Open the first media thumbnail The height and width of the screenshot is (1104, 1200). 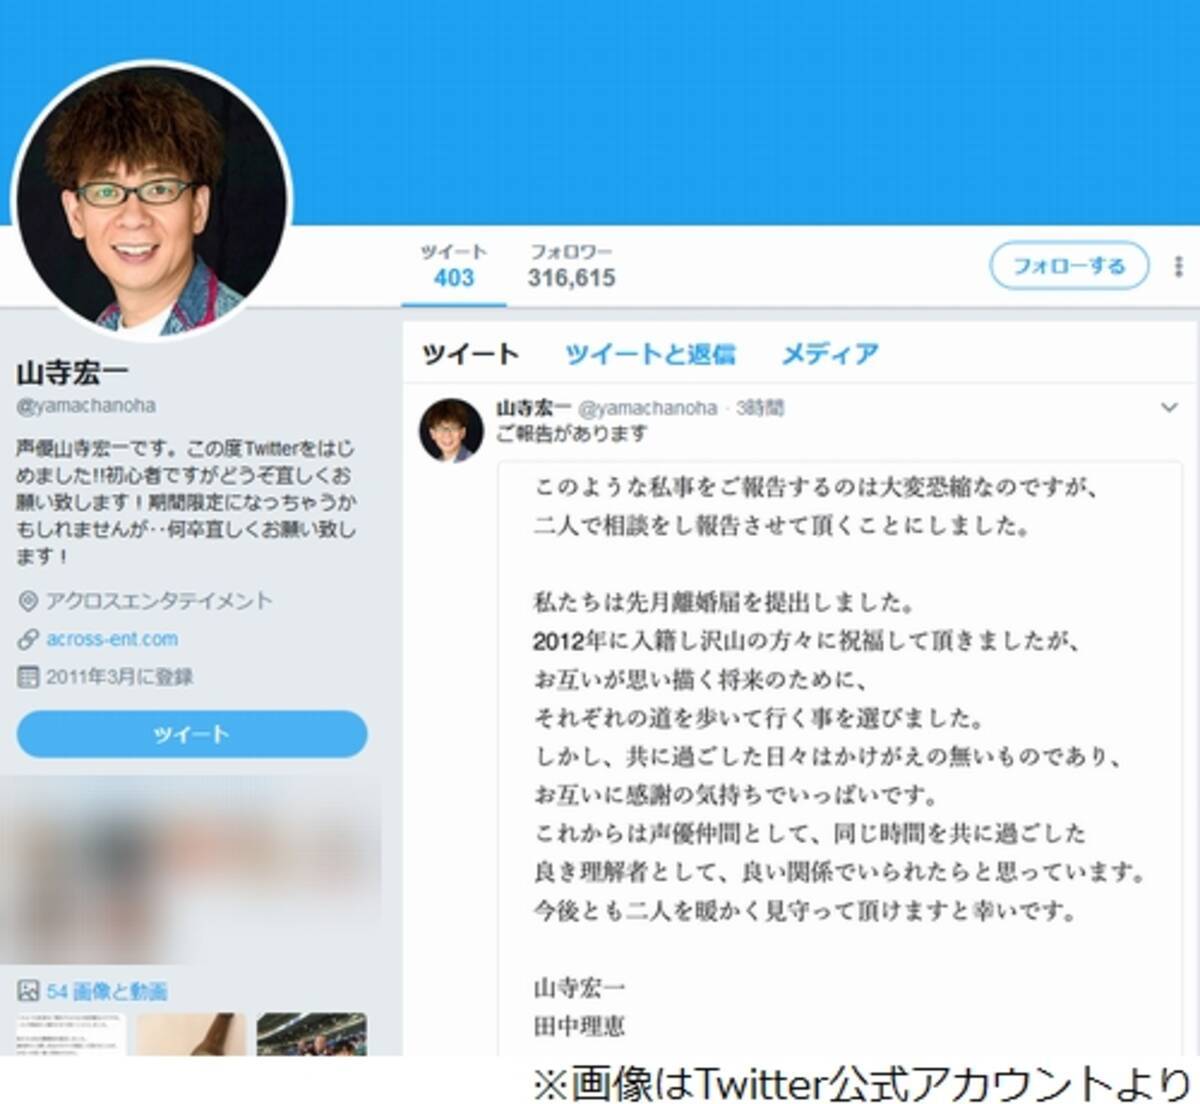click(x=71, y=1034)
